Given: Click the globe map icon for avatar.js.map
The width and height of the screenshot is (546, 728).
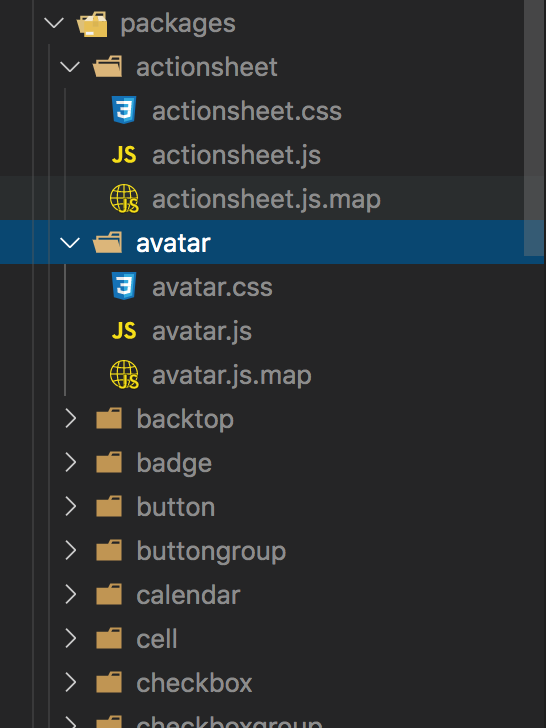Looking at the screenshot, I should click(124, 374).
